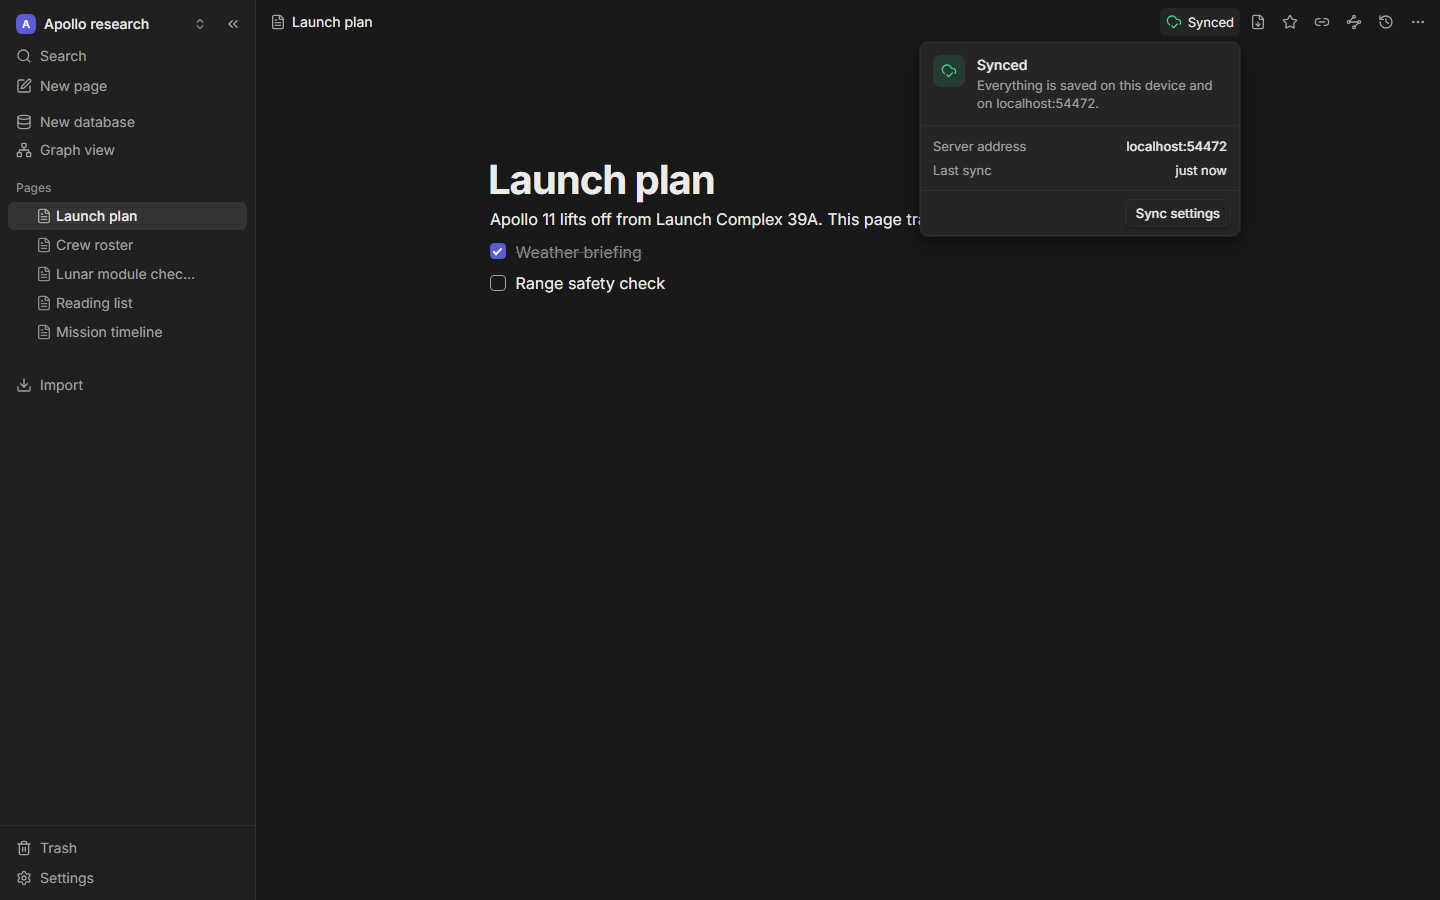Open page version history clock icon
The image size is (1440, 900).
point(1386,22)
